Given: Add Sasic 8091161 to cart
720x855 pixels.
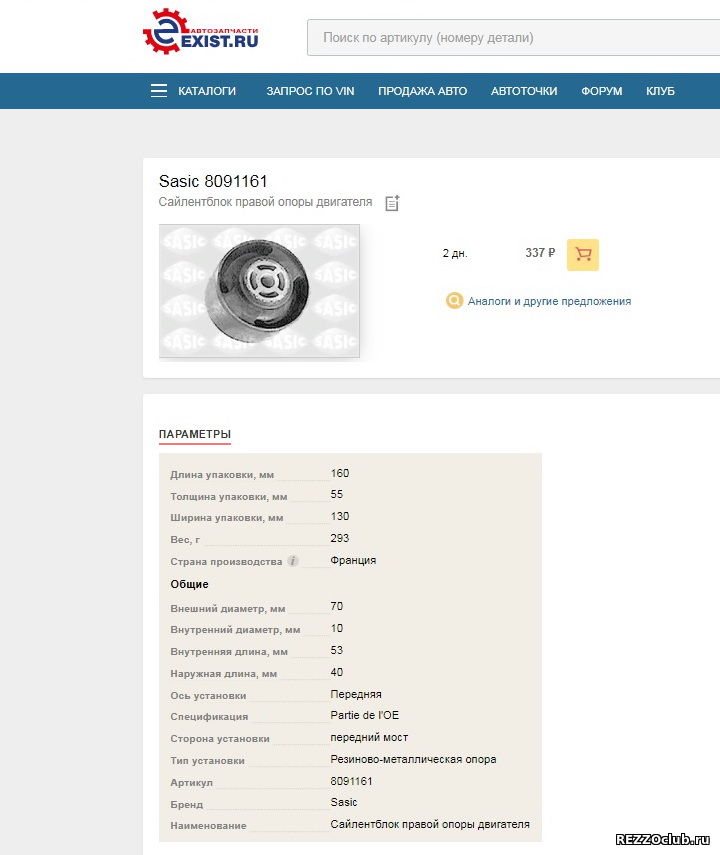Looking at the screenshot, I should pos(583,255).
